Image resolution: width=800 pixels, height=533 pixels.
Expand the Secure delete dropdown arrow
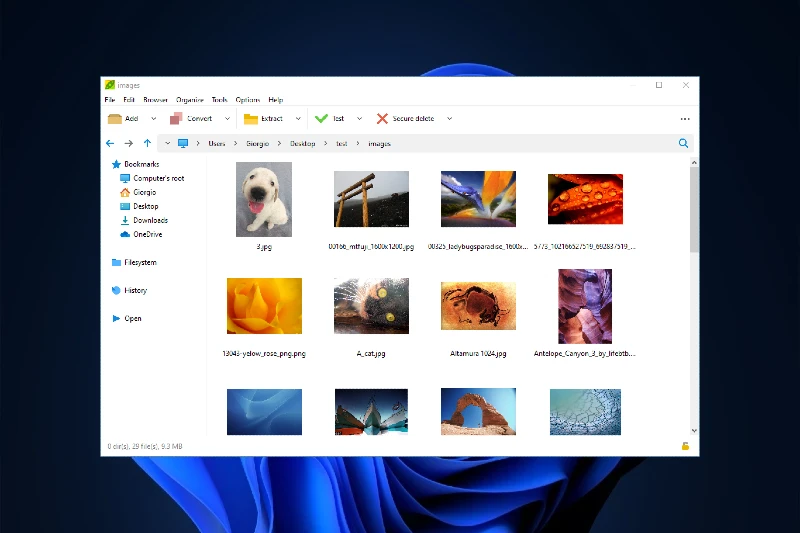pyautogui.click(x=449, y=118)
